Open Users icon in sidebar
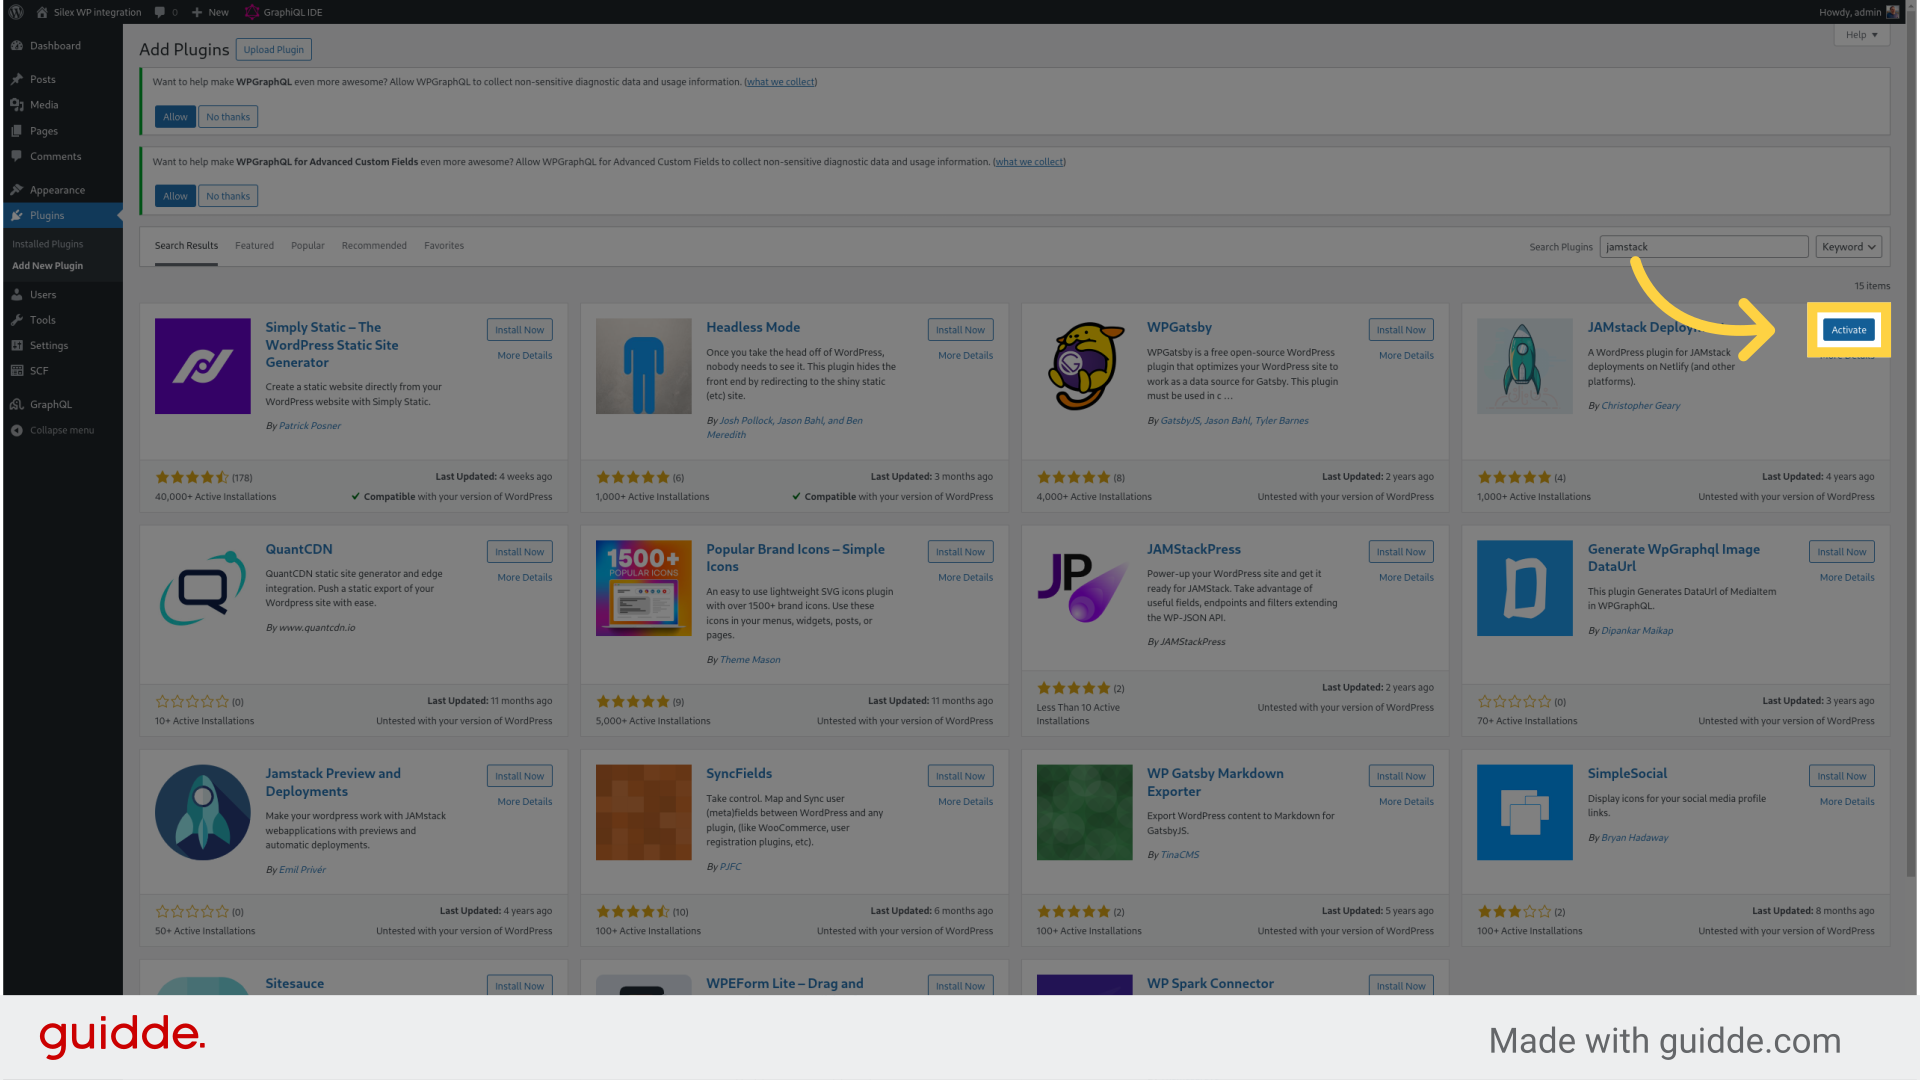 click(16, 295)
